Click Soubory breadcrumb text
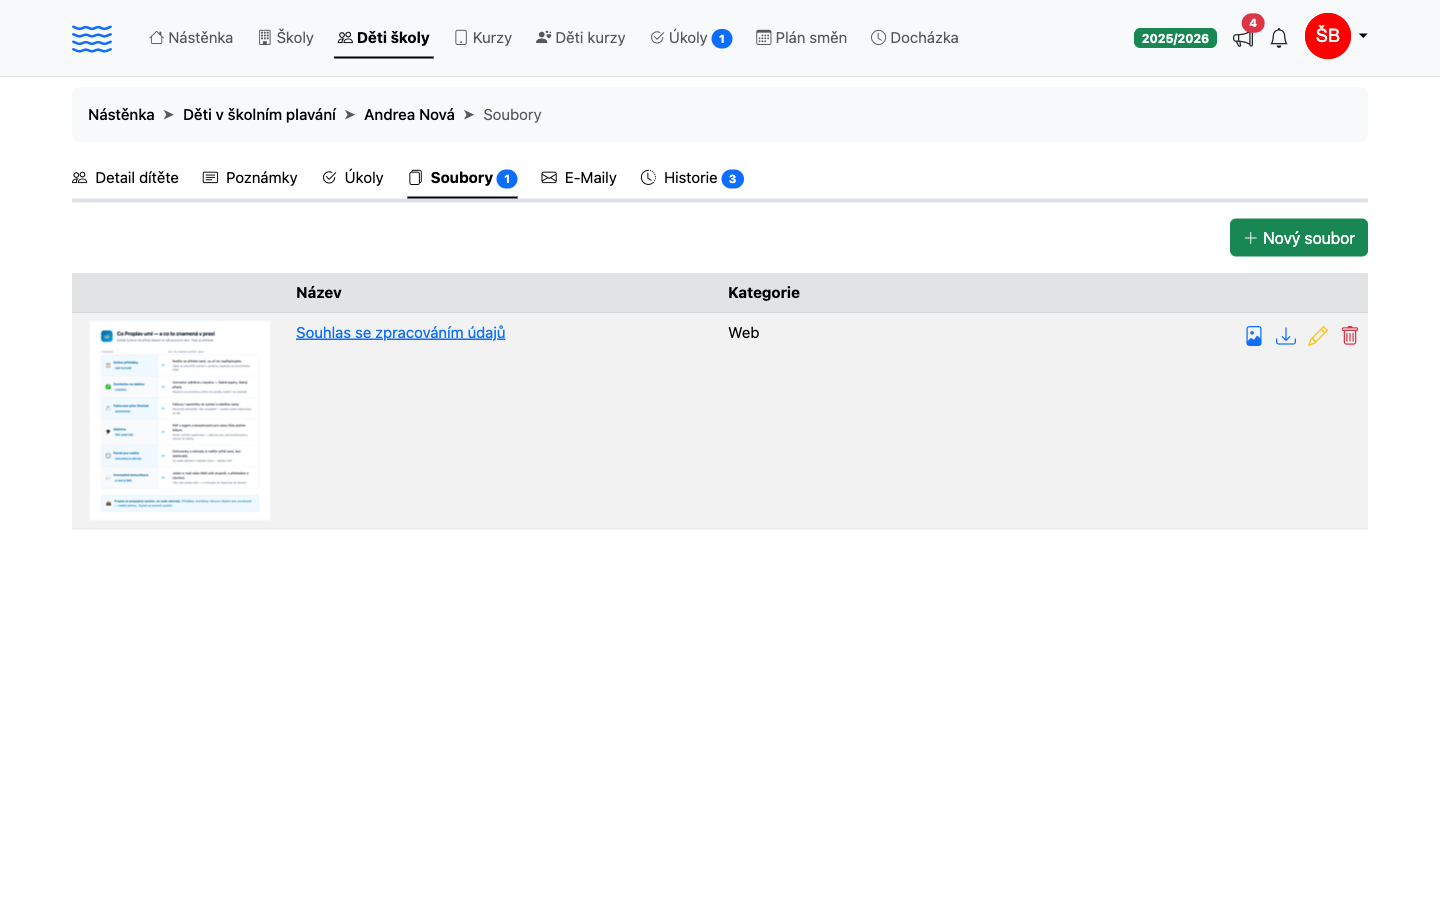 pos(512,115)
